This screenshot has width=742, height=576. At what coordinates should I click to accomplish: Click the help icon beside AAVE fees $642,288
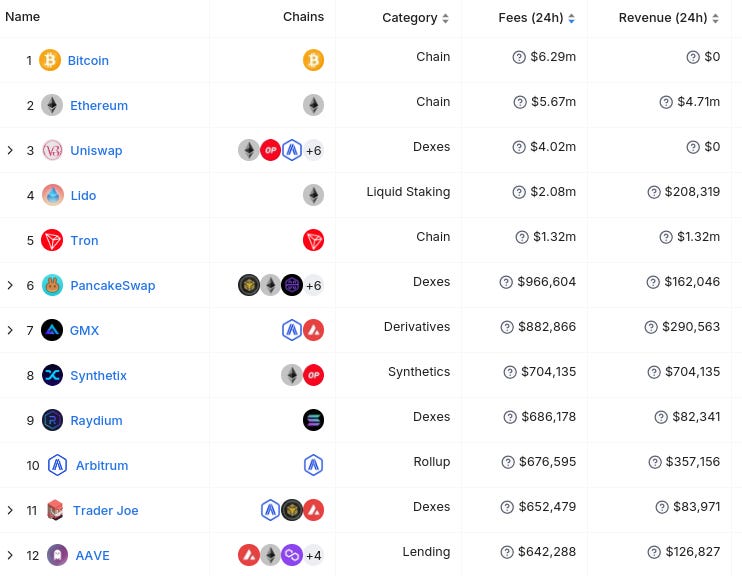point(507,552)
